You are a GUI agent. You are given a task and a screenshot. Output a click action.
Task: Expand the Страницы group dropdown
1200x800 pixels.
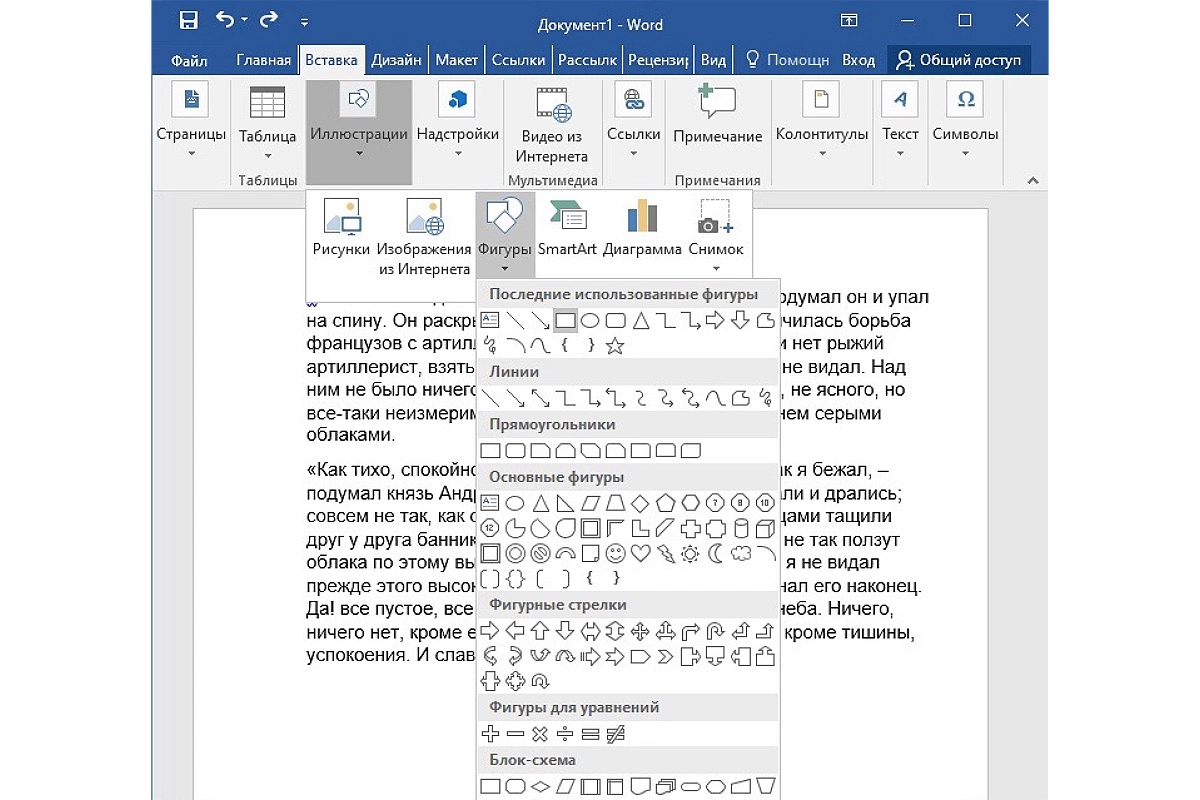[x=191, y=121]
